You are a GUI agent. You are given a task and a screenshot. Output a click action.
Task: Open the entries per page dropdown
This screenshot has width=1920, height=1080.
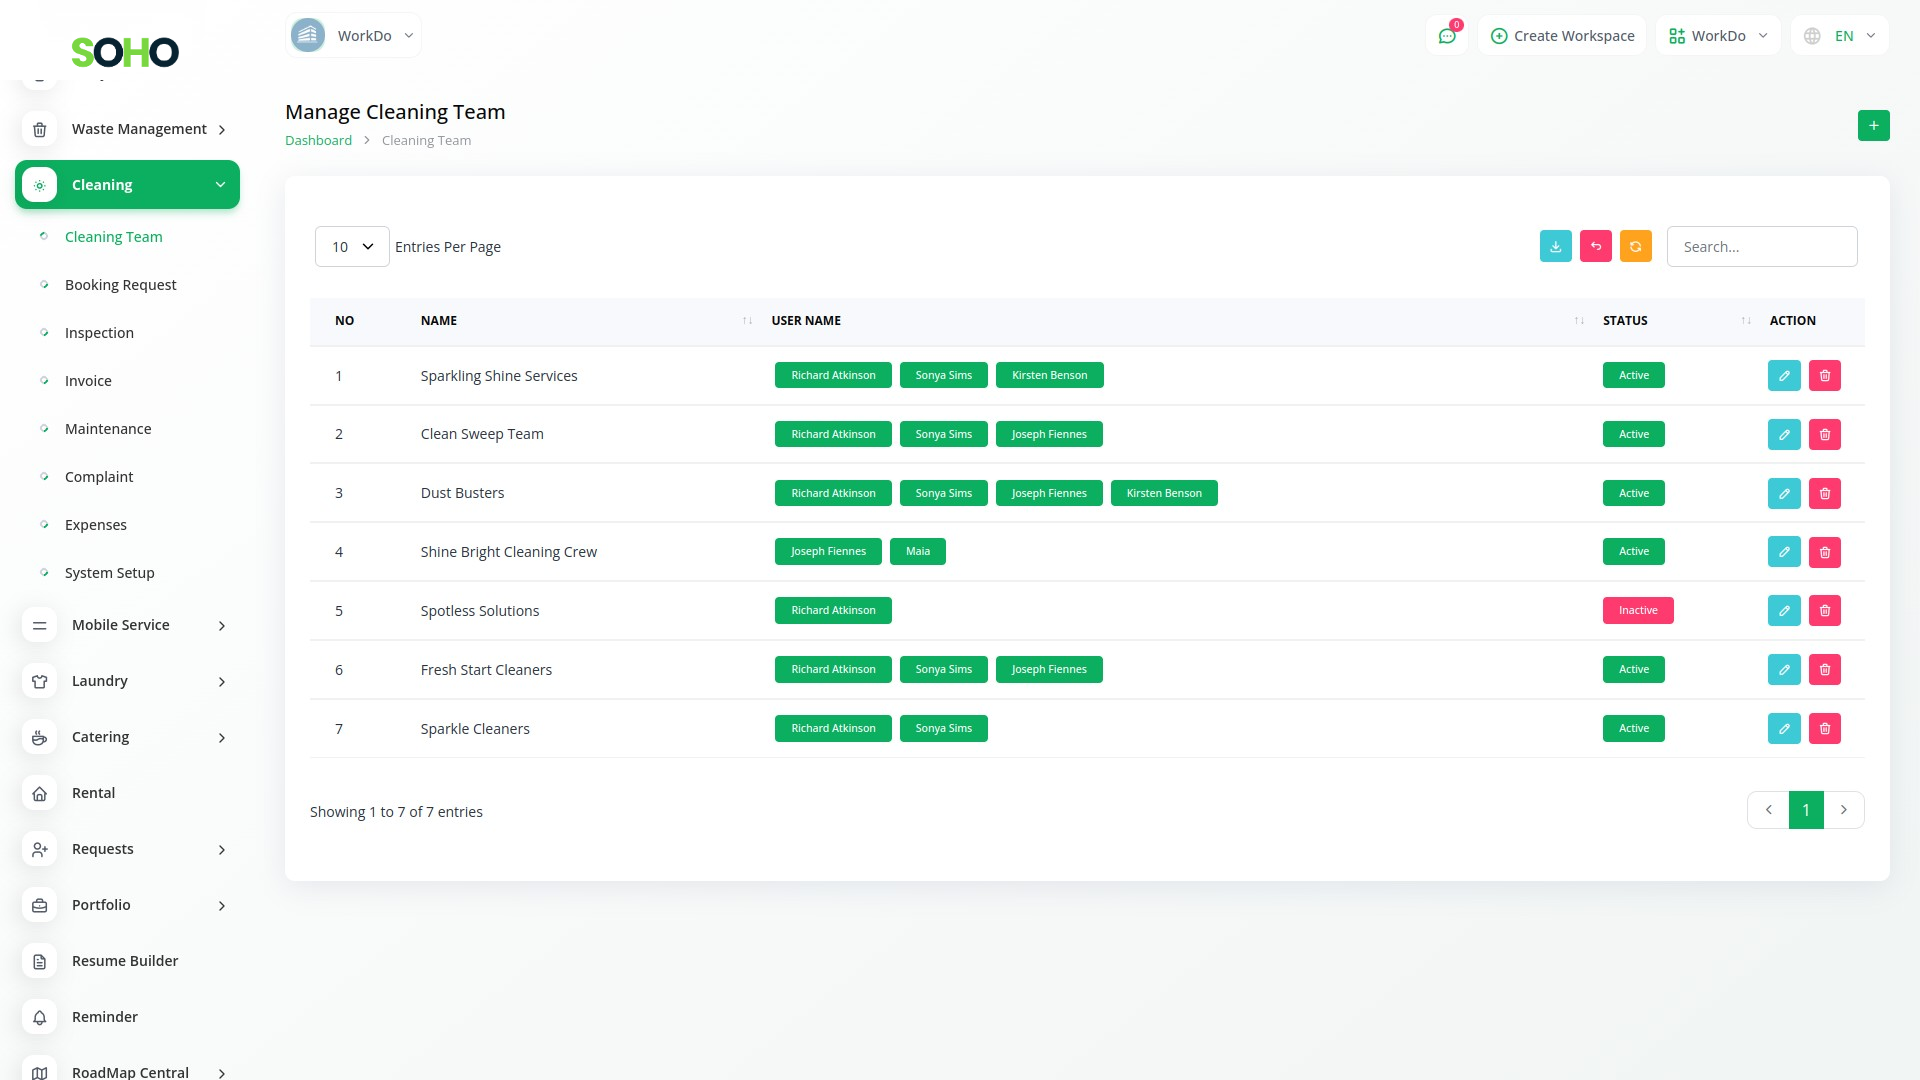(351, 247)
